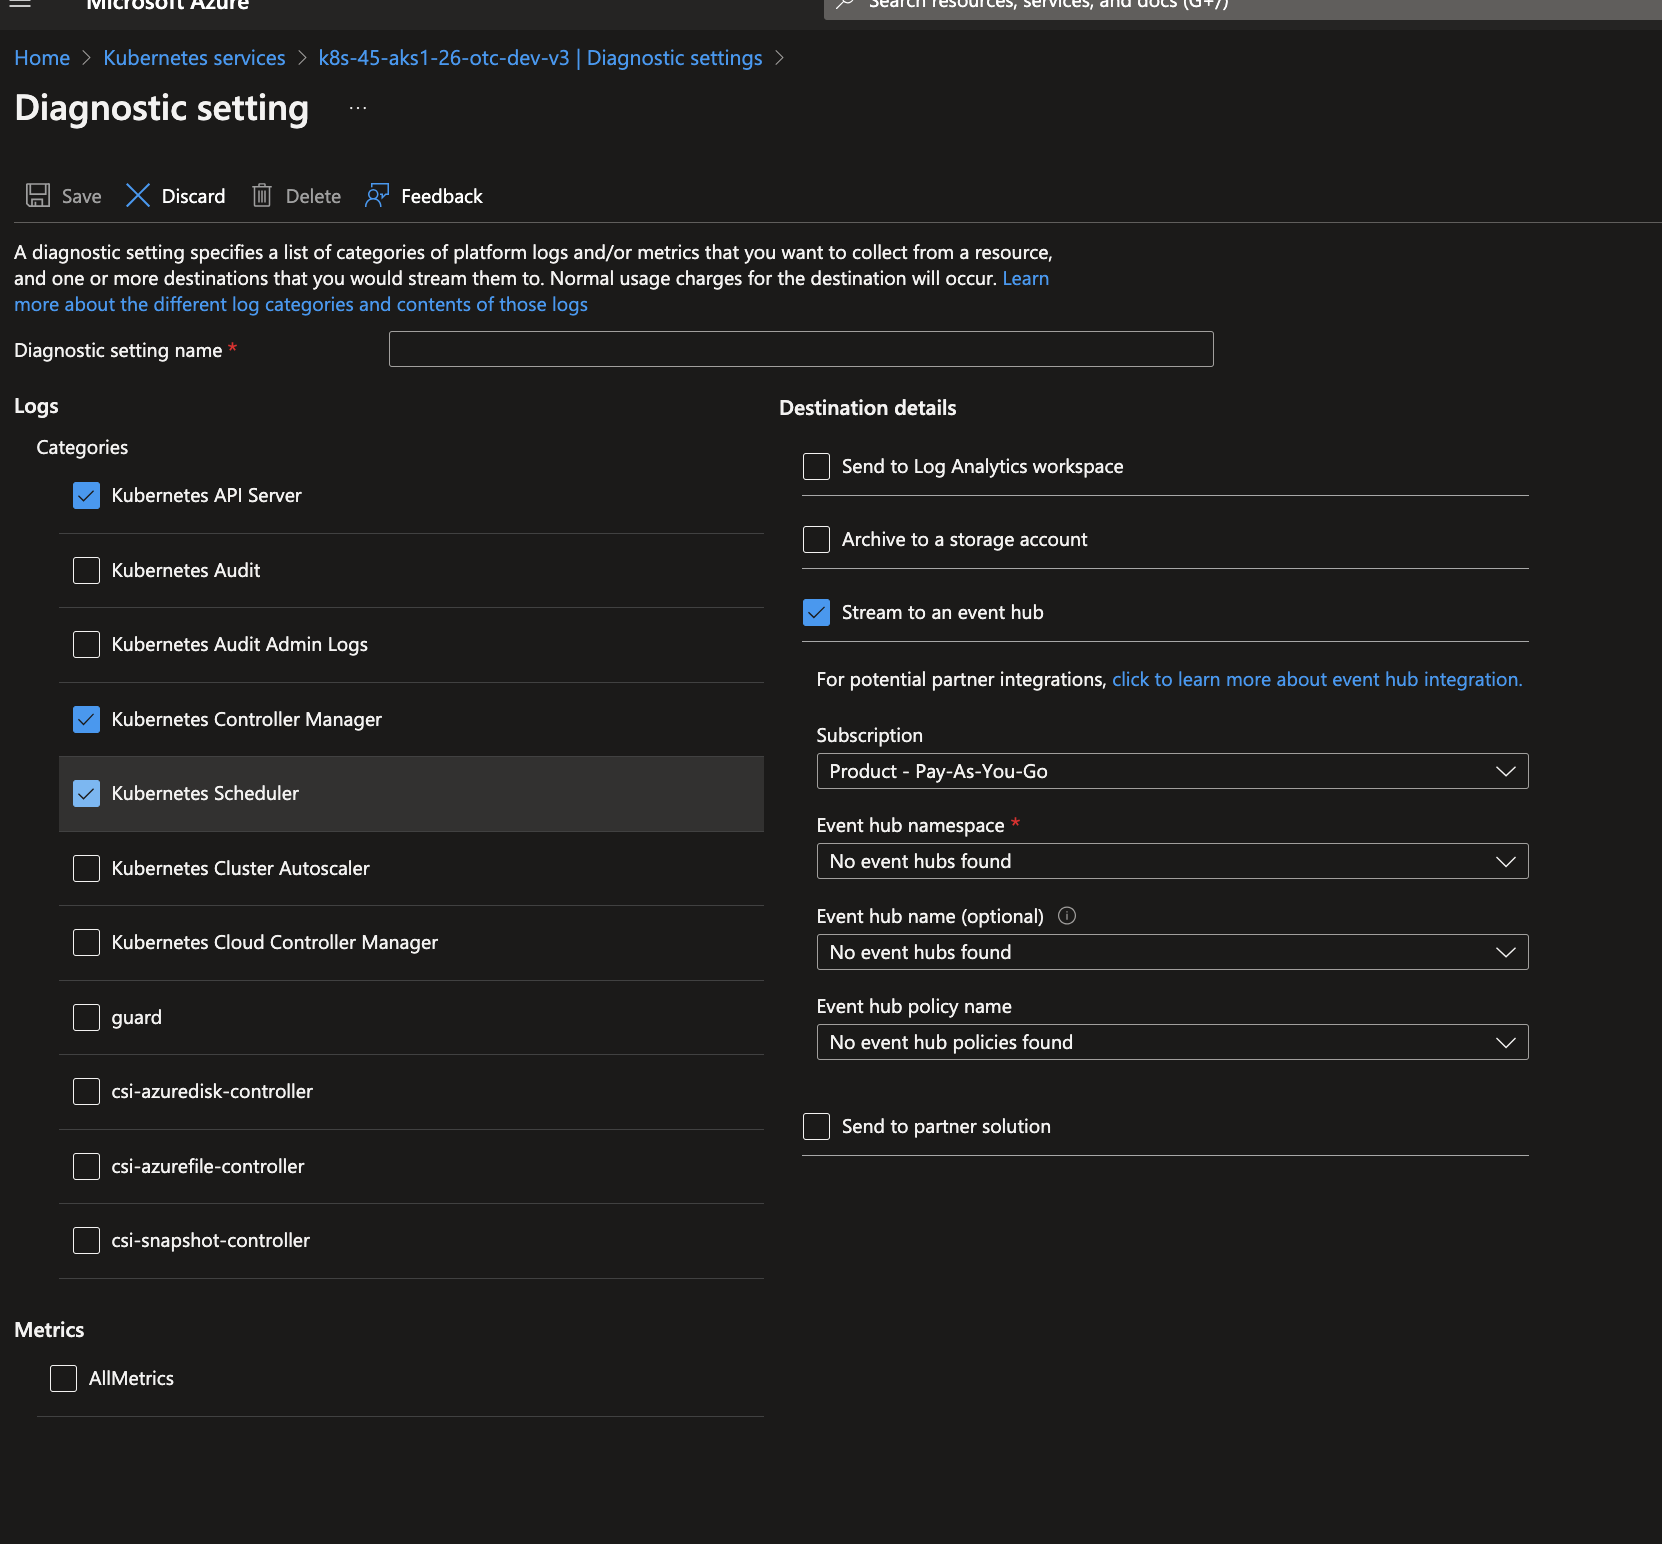Go to Home breadcrumb
Image resolution: width=1662 pixels, height=1544 pixels.
pyautogui.click(x=42, y=58)
